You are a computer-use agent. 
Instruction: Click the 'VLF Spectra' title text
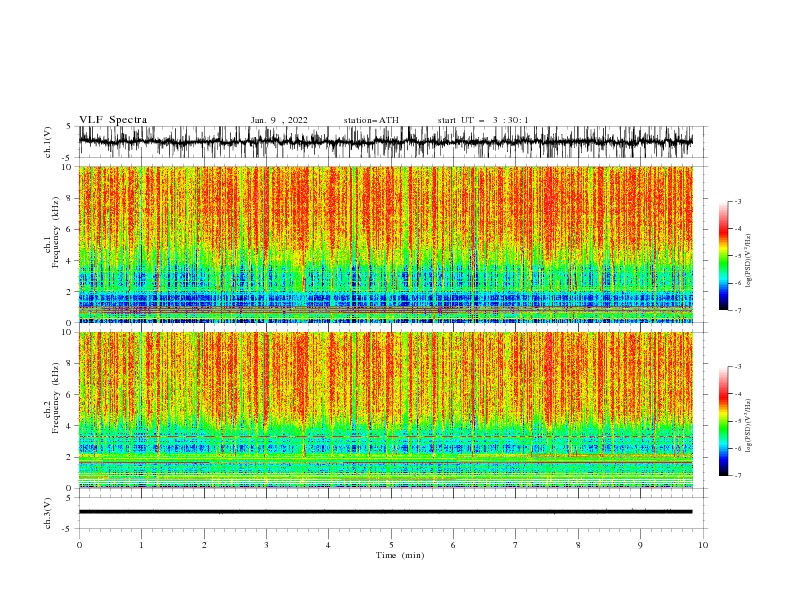pos(113,120)
